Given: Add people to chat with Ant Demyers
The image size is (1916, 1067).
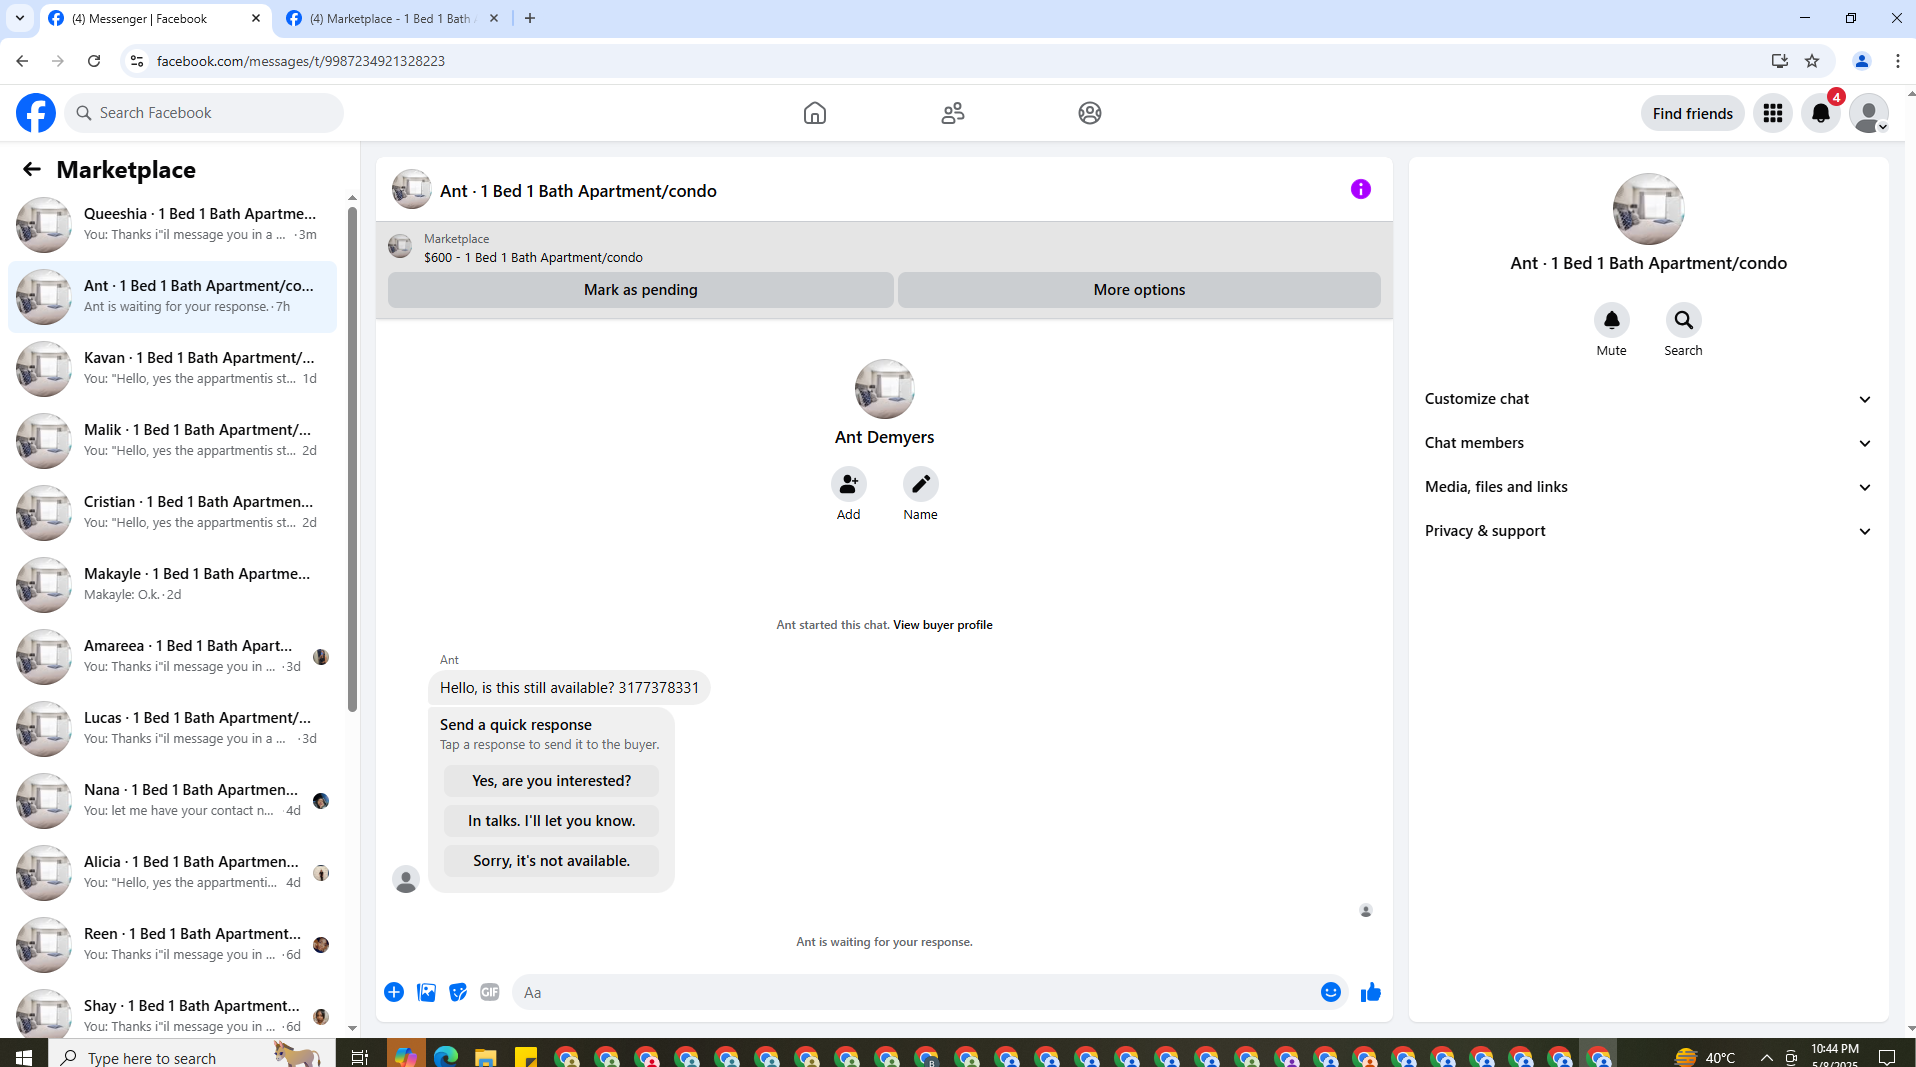Looking at the screenshot, I should click(849, 484).
